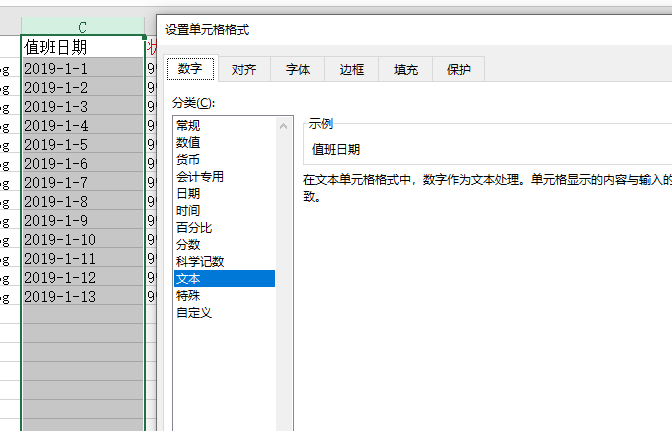Choose 数值 format category
The width and height of the screenshot is (672, 431).
tap(188, 143)
